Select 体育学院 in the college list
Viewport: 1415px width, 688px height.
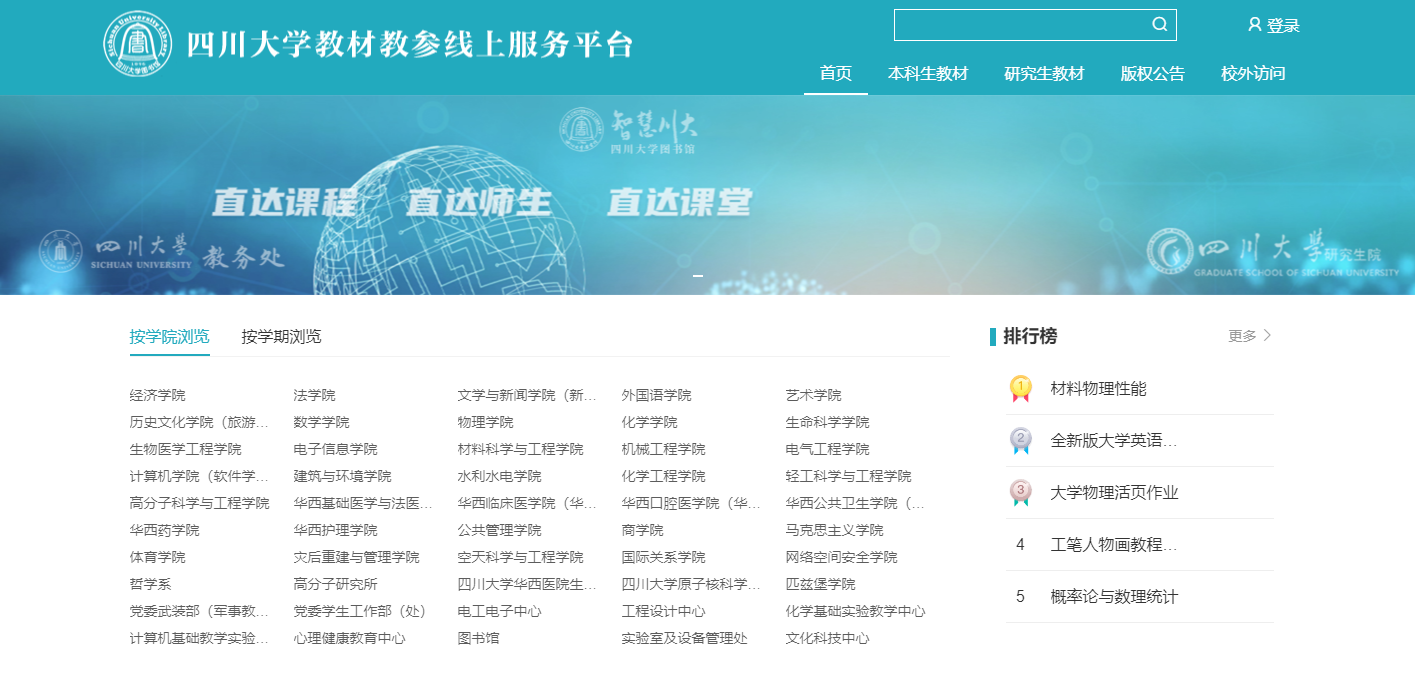158,558
